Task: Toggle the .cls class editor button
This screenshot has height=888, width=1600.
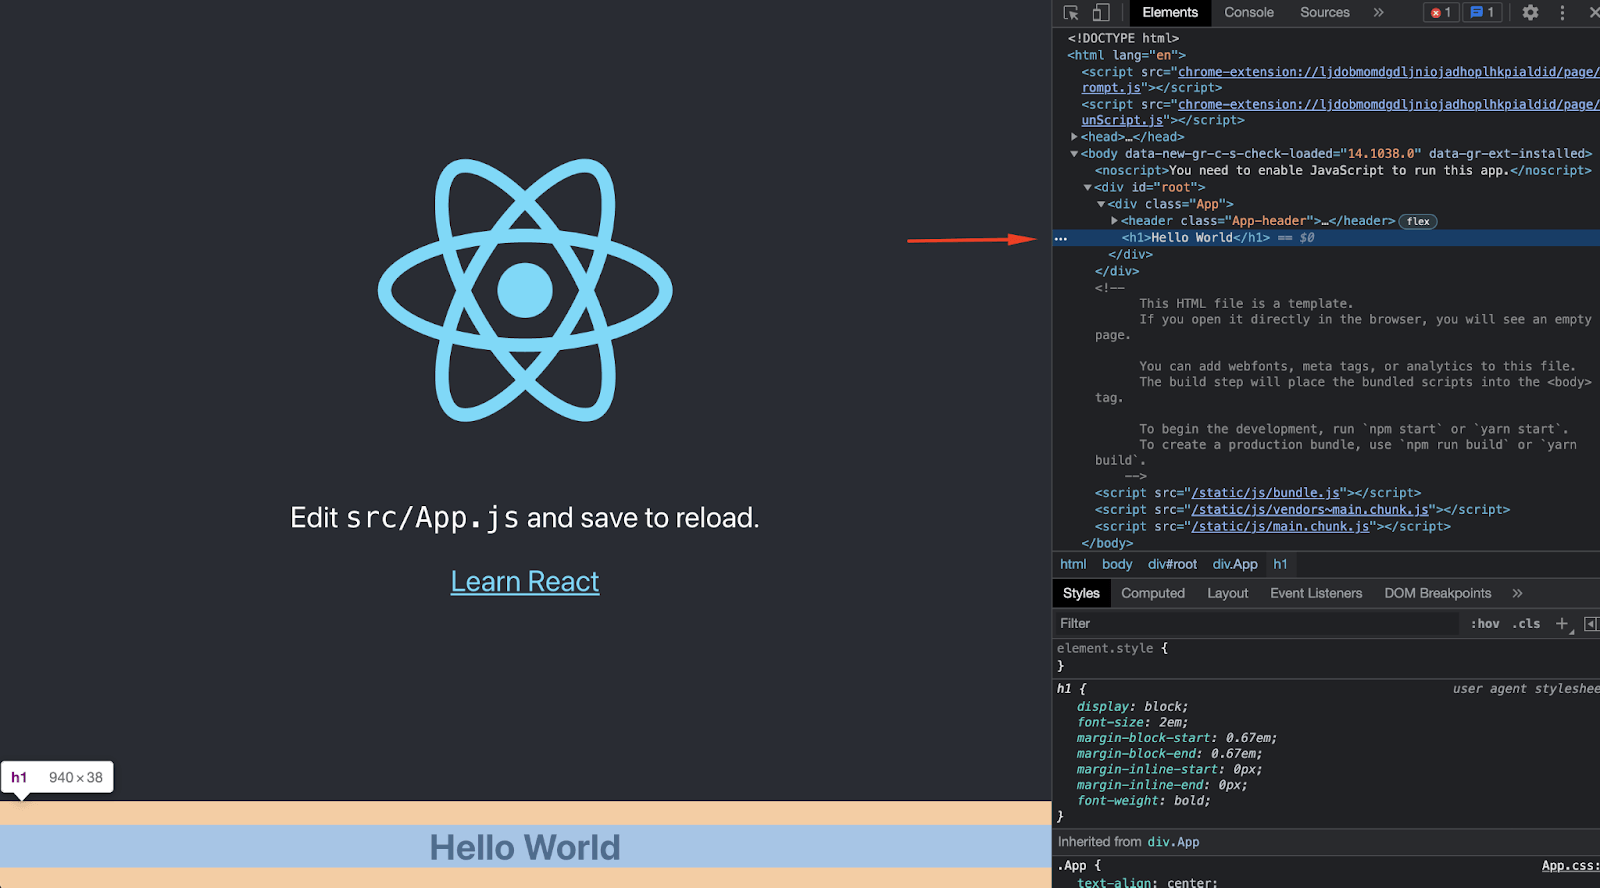Action: pyautogui.click(x=1526, y=623)
